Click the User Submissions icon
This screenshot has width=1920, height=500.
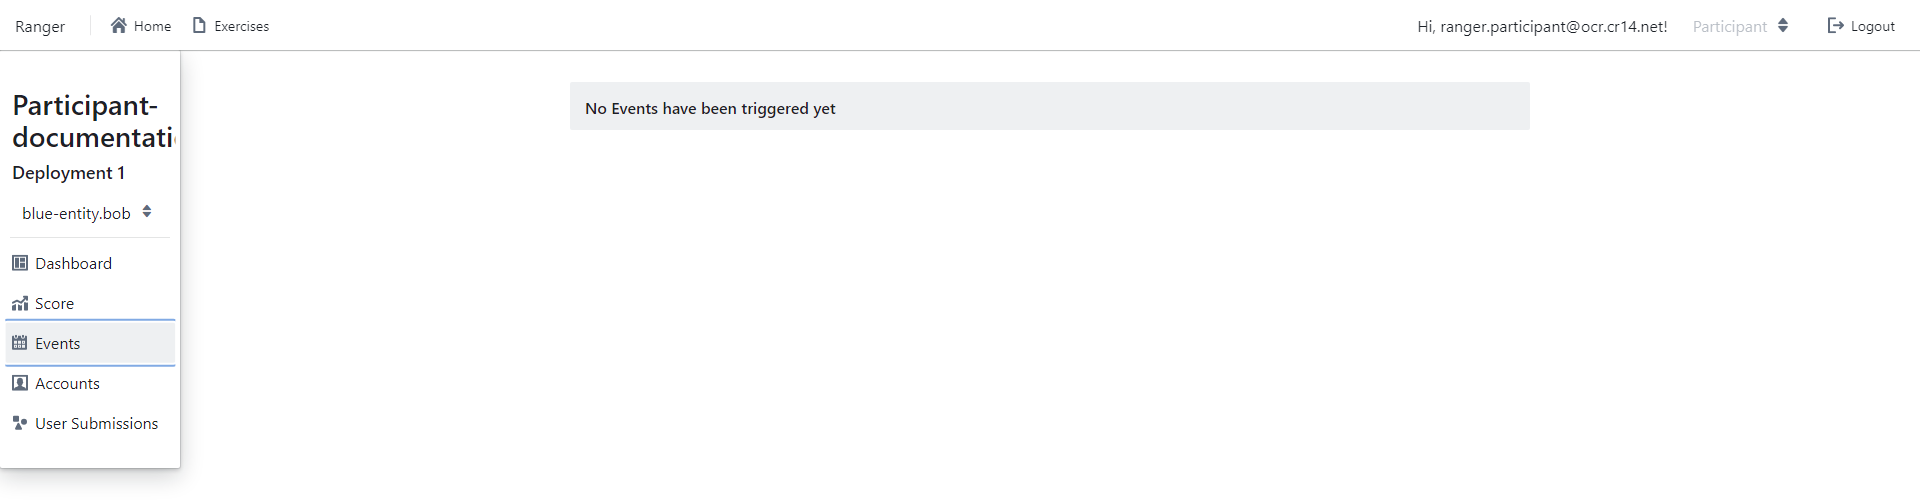20,423
